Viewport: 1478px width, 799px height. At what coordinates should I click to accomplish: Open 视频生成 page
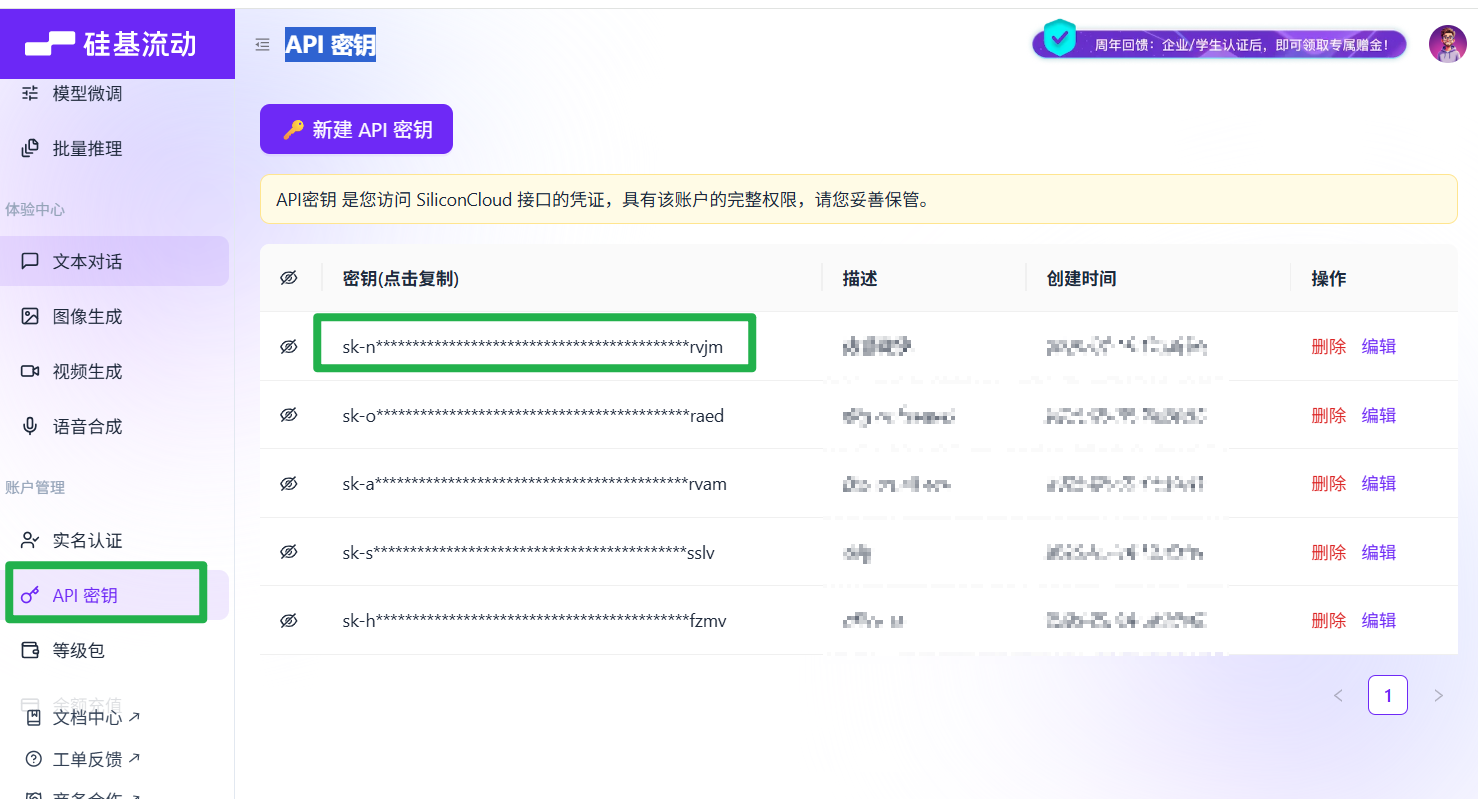[115, 371]
